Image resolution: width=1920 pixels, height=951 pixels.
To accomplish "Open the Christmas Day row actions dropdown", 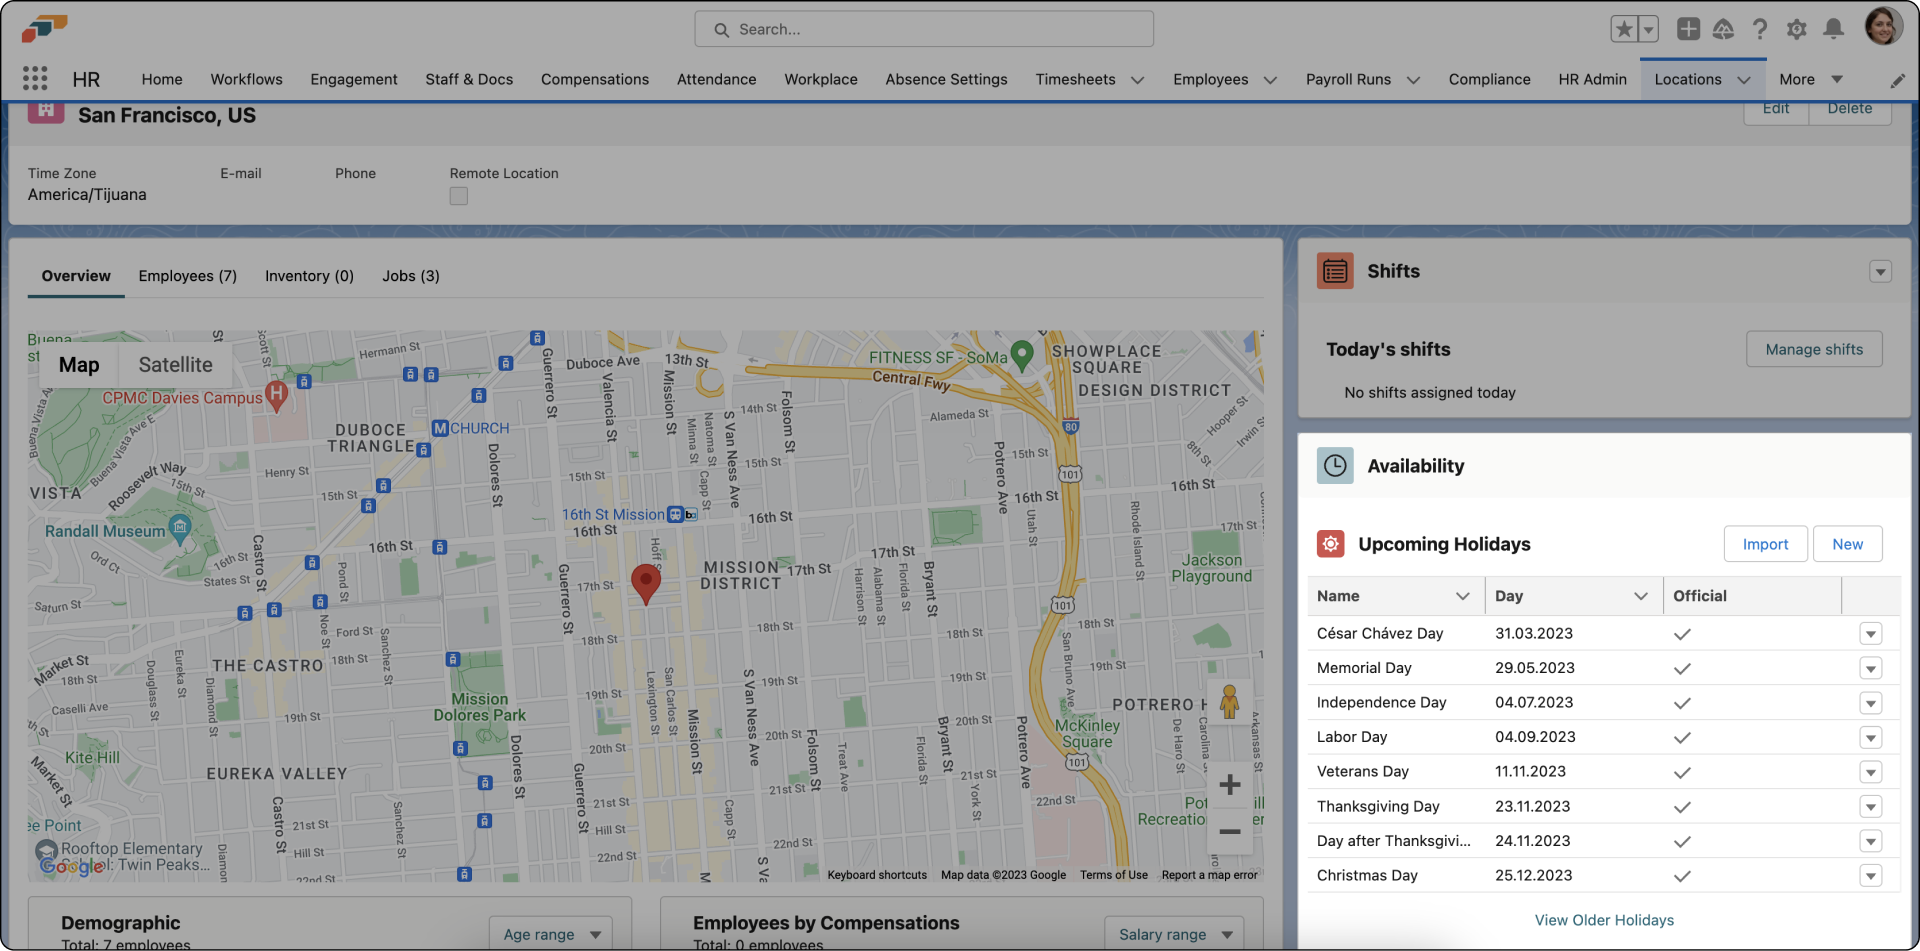I will coord(1870,876).
